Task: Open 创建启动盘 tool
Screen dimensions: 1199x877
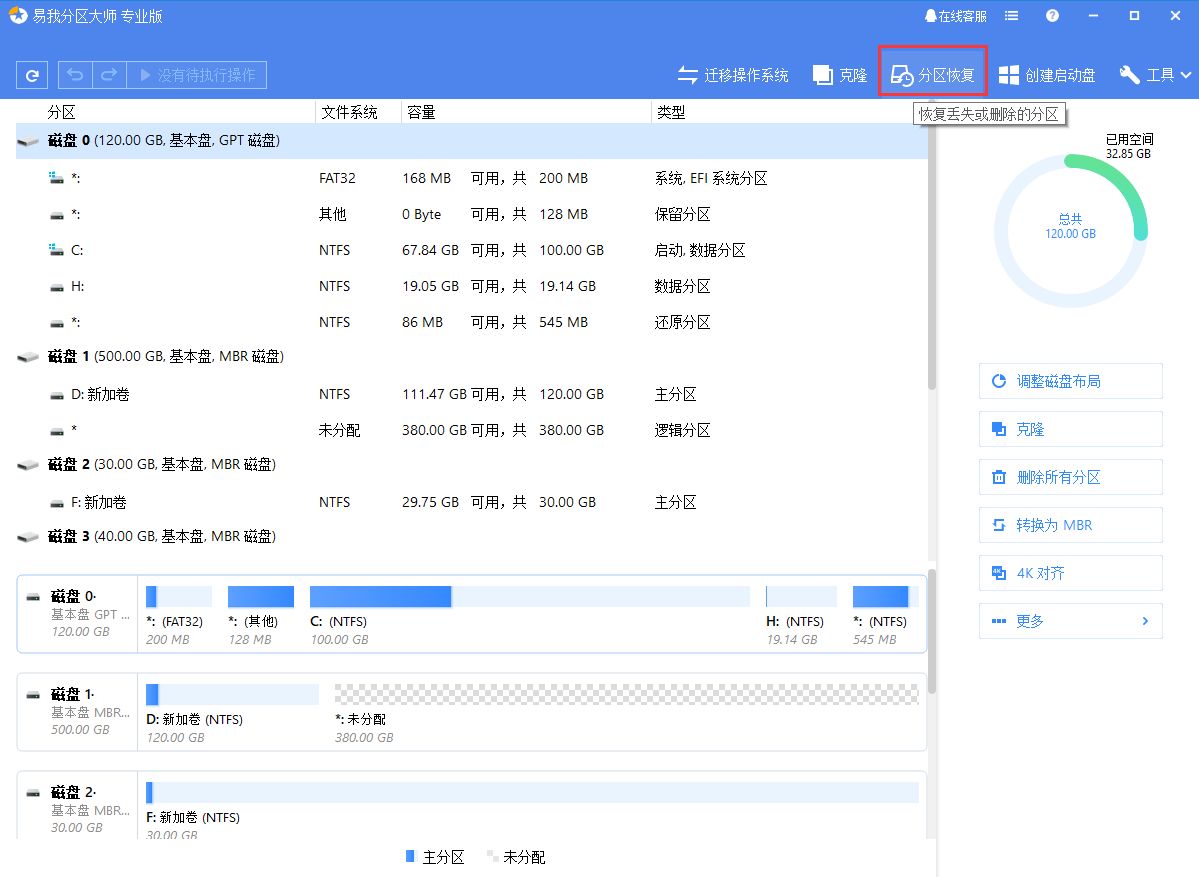Action: tap(1047, 75)
